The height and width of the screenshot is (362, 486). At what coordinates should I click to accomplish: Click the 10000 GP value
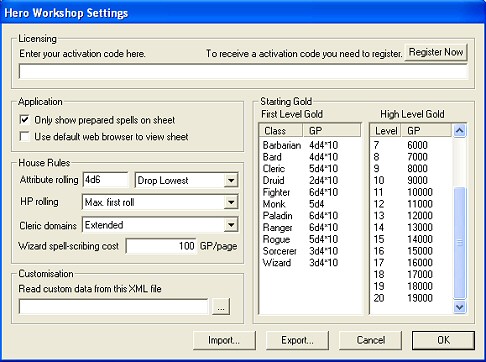pos(420,192)
